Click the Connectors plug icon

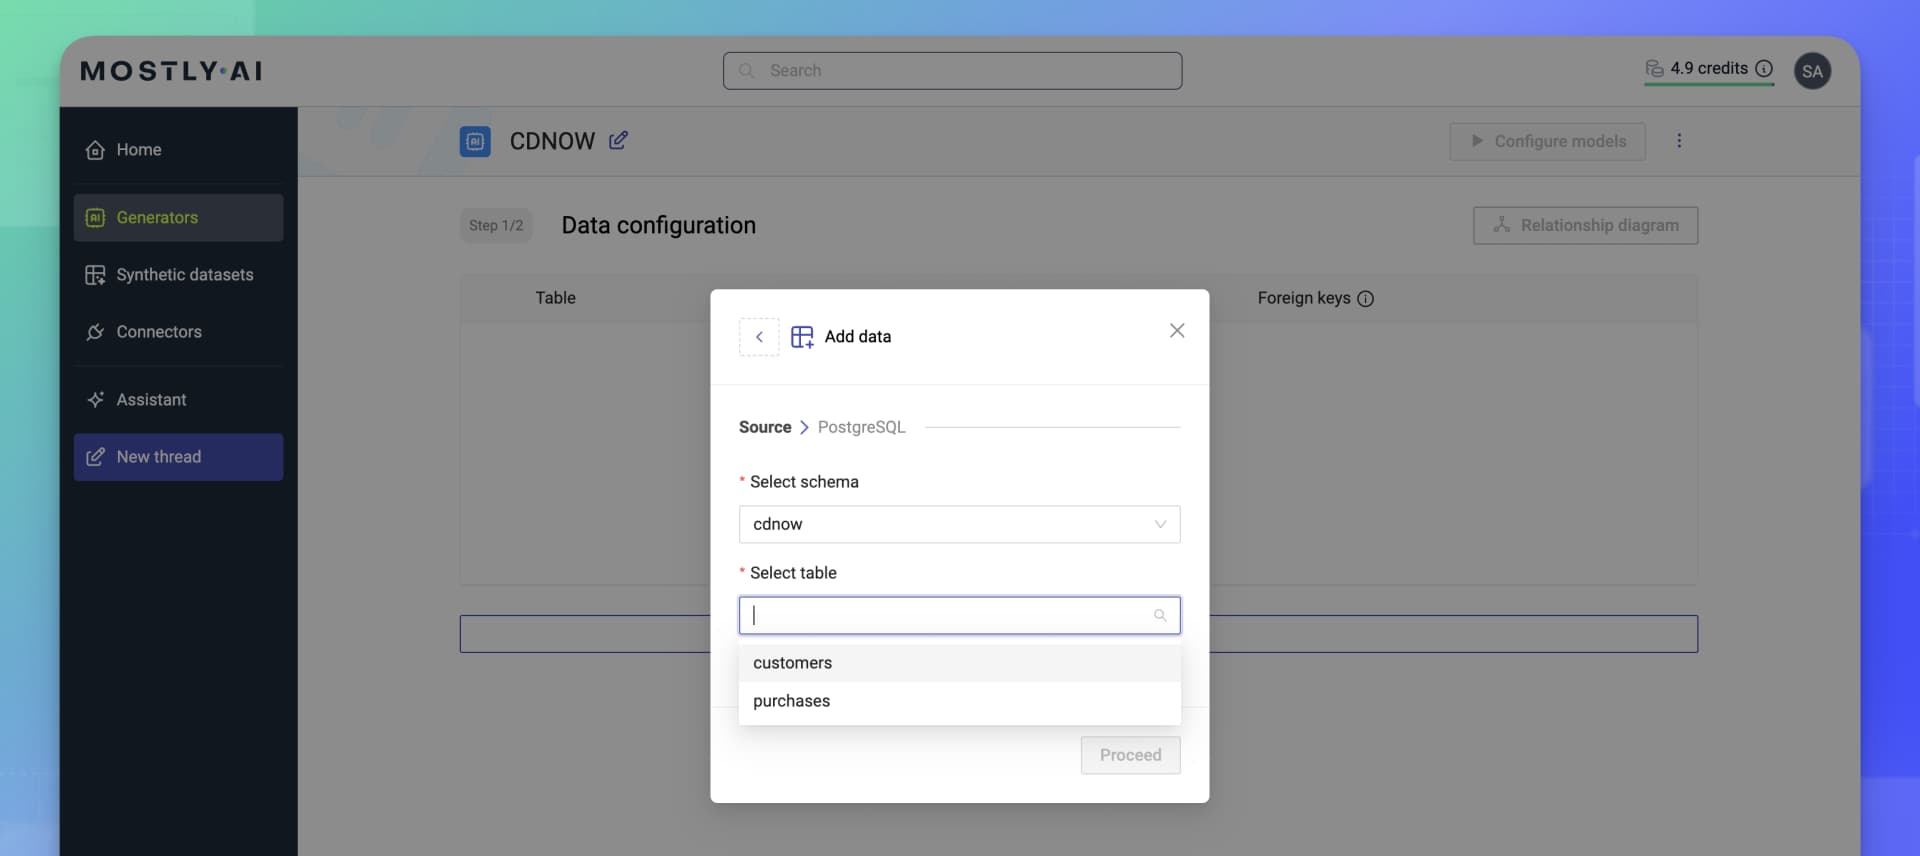95,332
